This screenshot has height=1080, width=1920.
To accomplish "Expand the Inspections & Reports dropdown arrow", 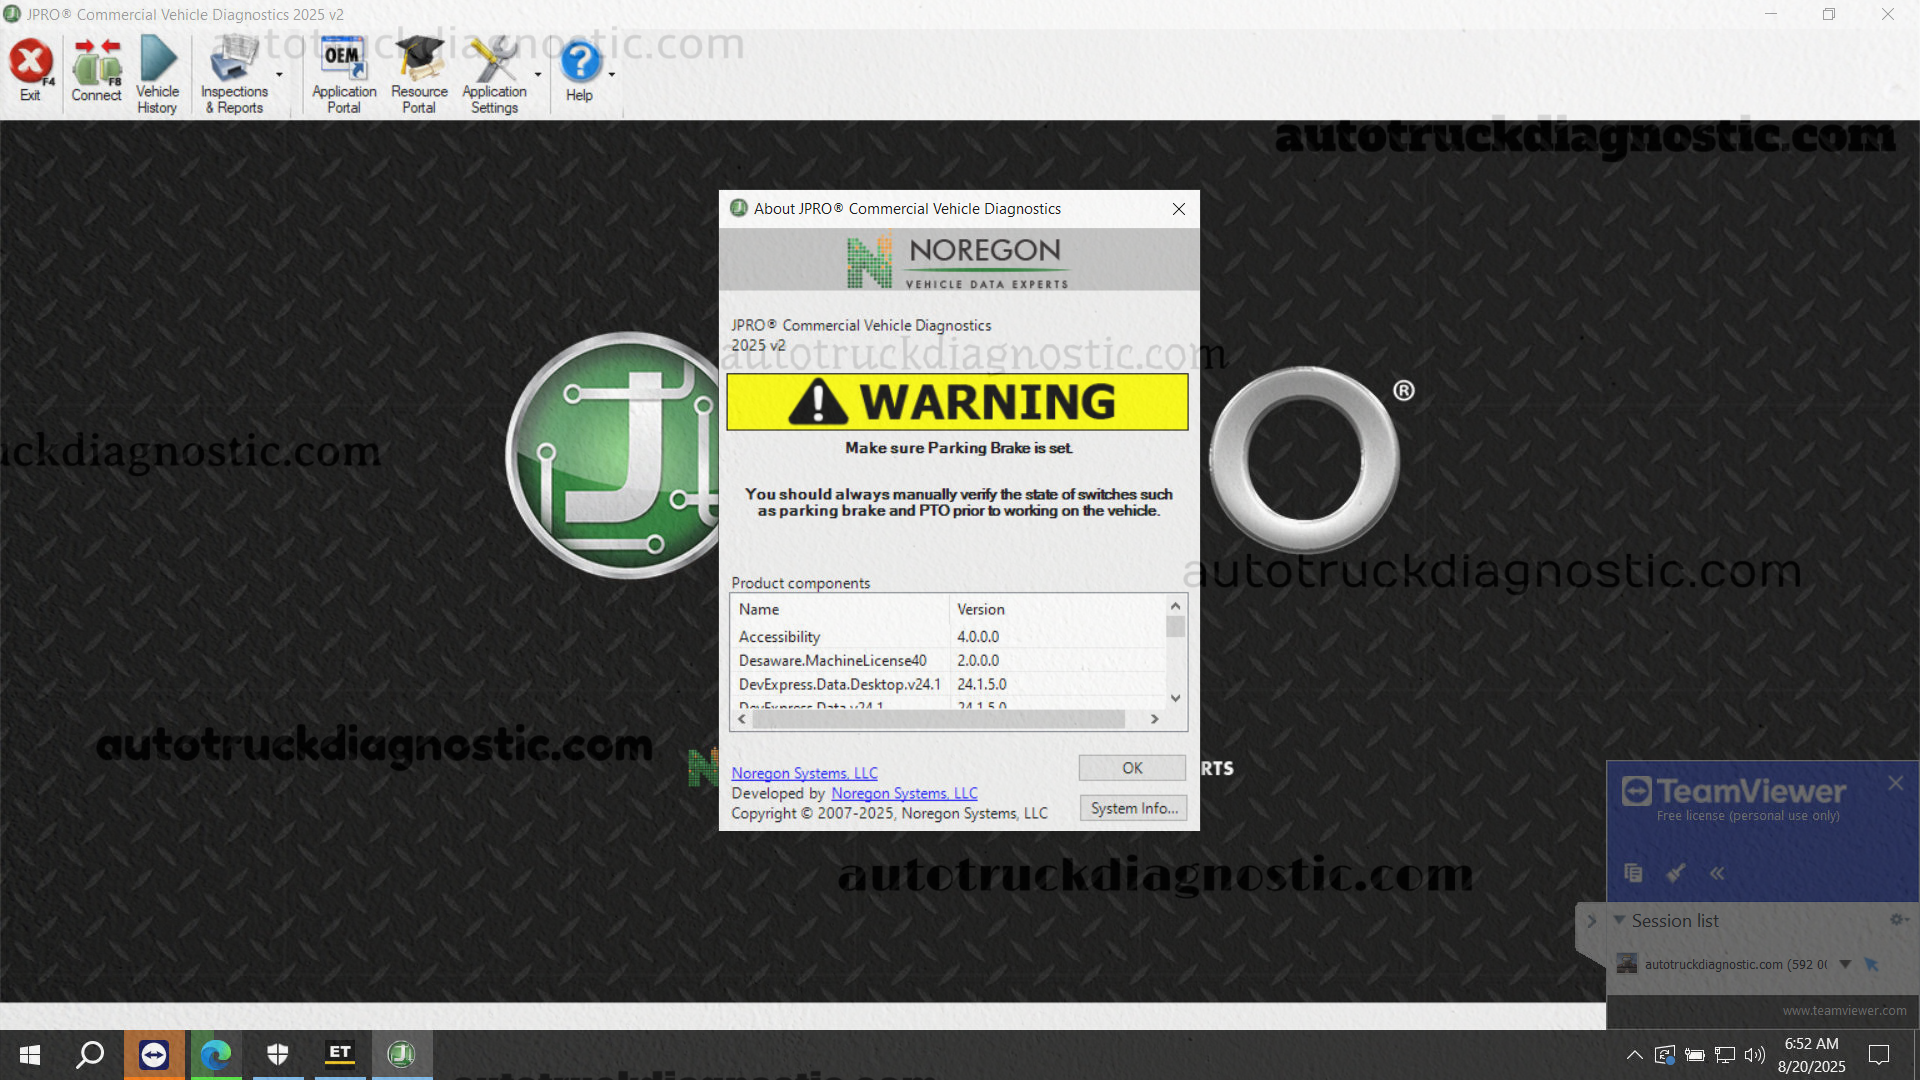I will (x=279, y=75).
